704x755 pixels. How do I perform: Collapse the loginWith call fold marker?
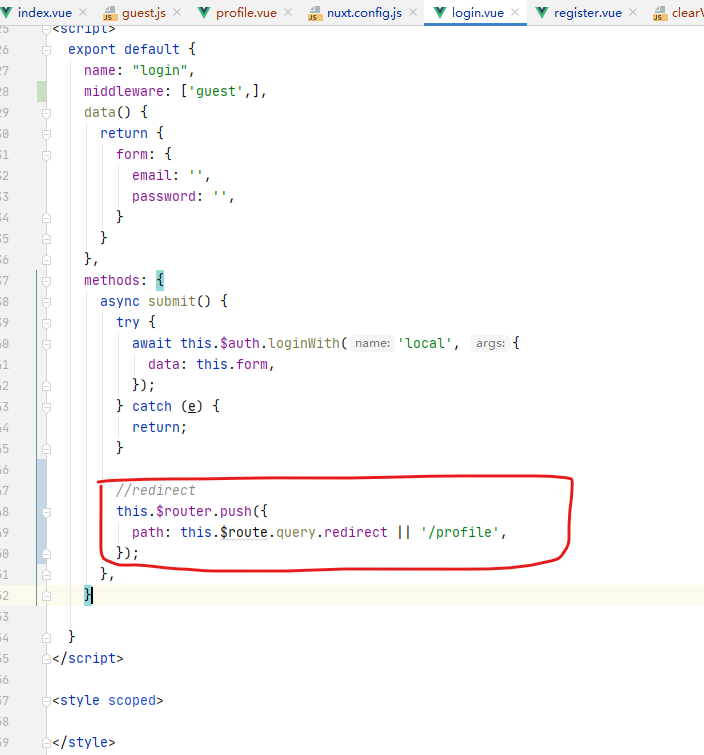[46, 344]
